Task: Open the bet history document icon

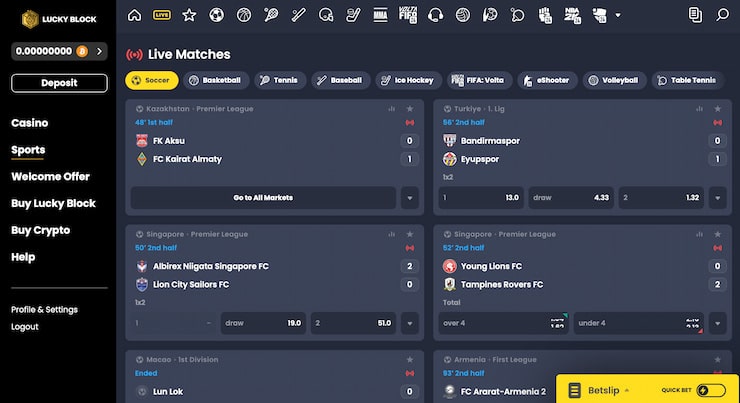Action: (x=695, y=15)
